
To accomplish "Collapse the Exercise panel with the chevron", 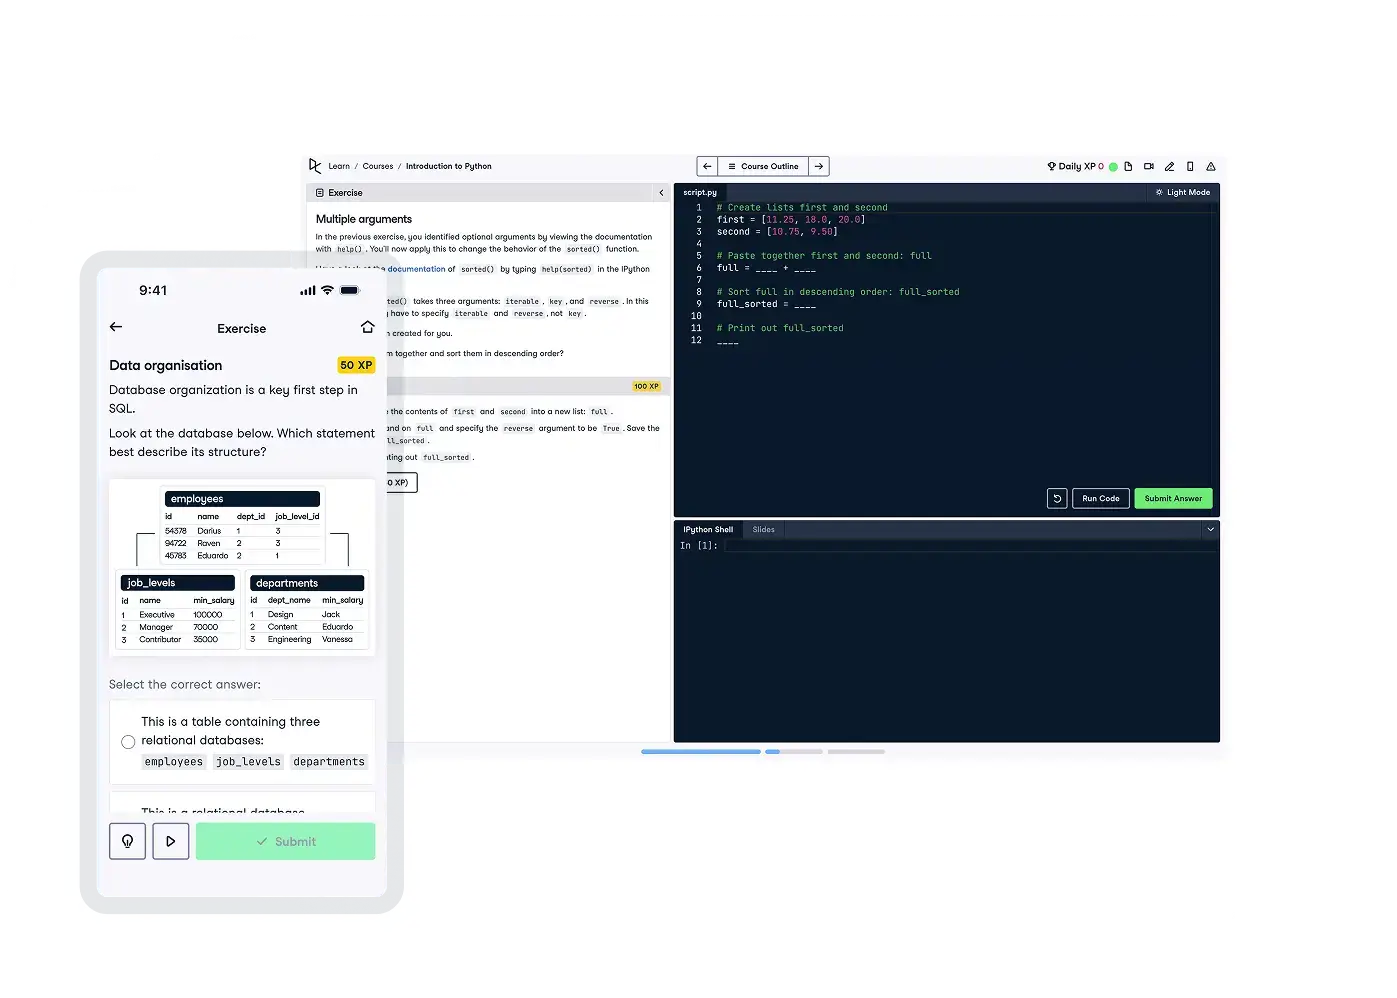I will [x=661, y=192].
